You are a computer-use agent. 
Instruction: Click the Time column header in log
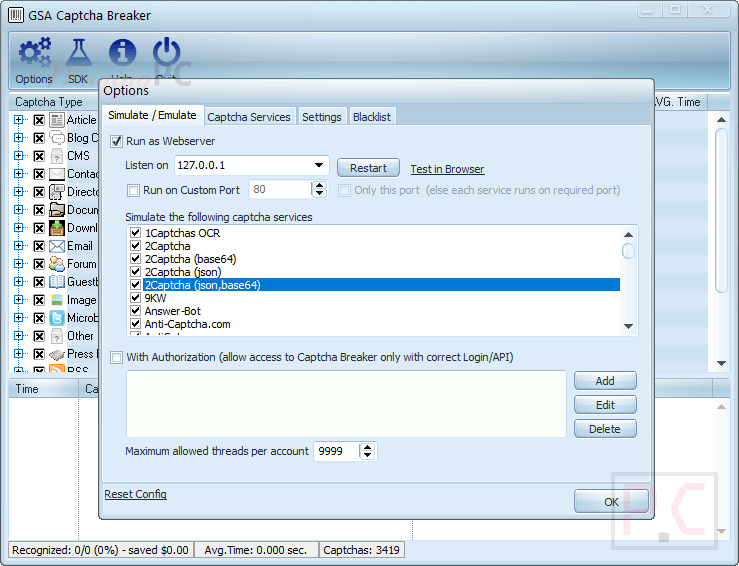tap(43, 389)
